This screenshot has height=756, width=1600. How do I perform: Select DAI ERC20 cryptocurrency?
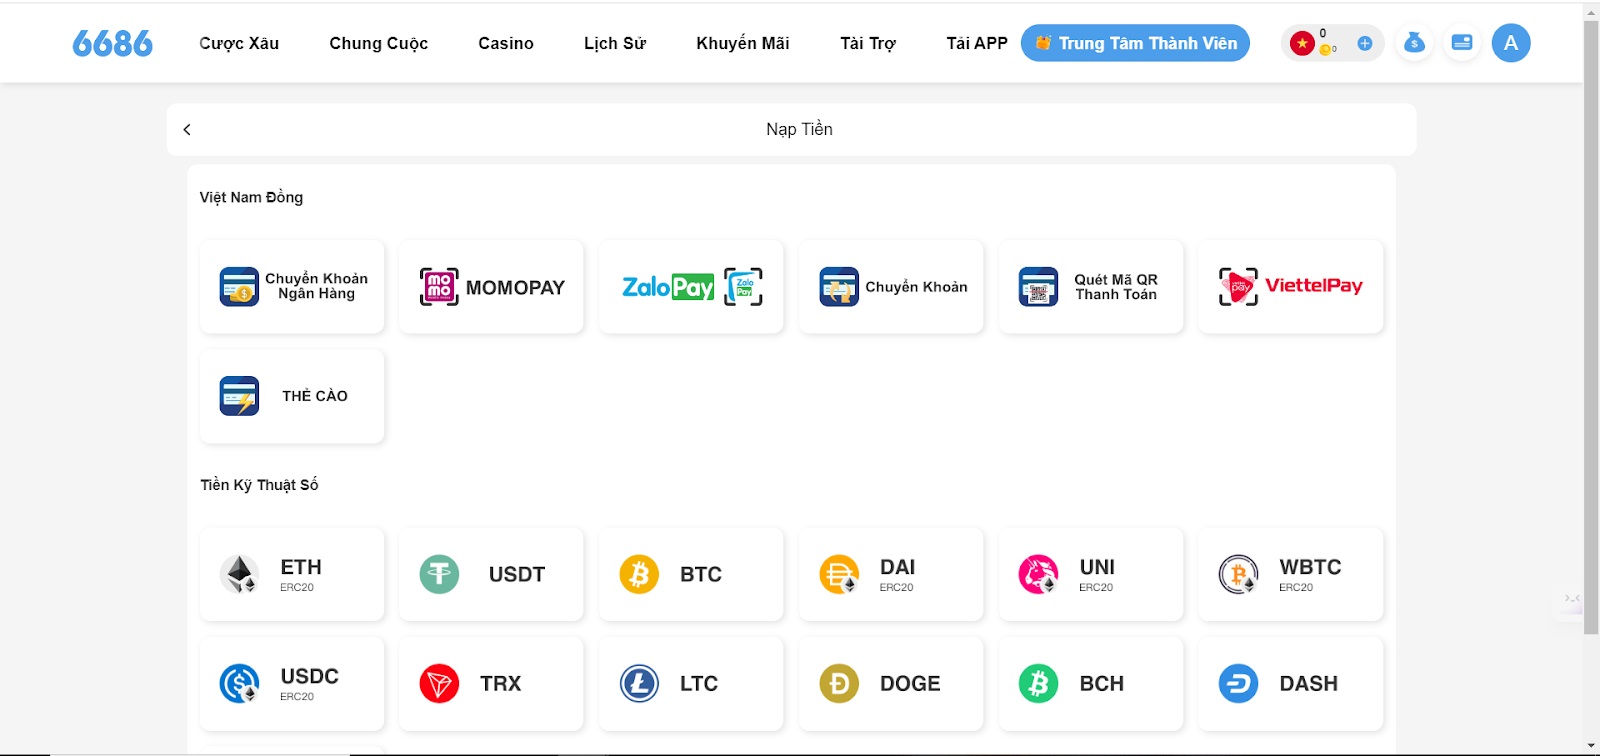(x=891, y=574)
